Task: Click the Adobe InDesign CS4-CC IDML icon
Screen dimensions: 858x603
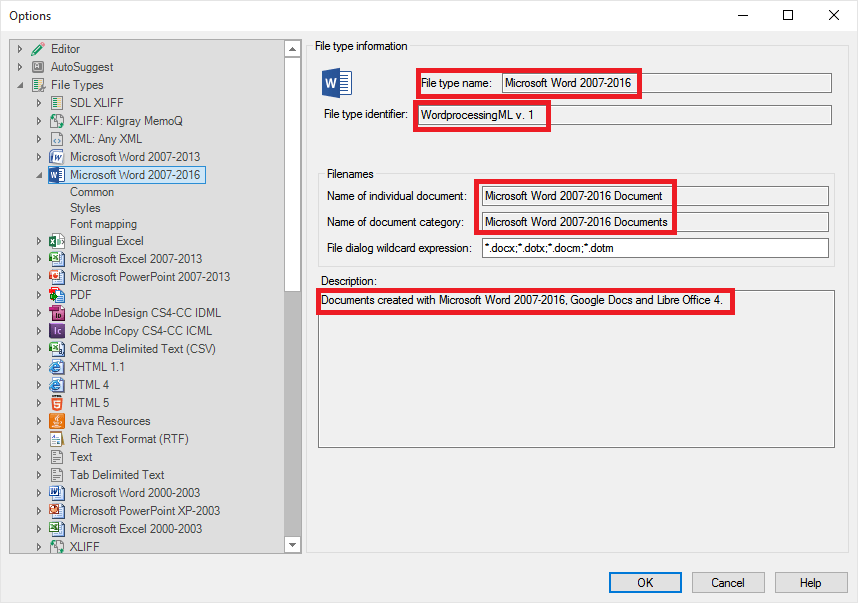Action: coord(55,312)
